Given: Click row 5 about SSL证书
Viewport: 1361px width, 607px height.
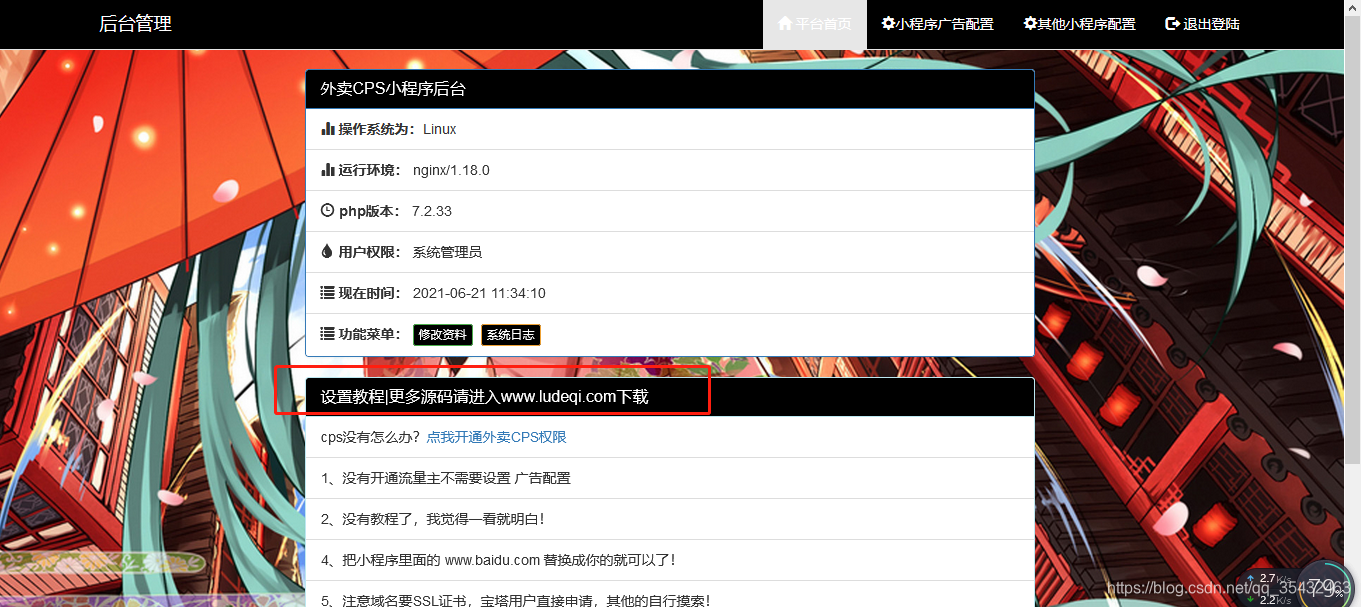Looking at the screenshot, I should 670,594.
